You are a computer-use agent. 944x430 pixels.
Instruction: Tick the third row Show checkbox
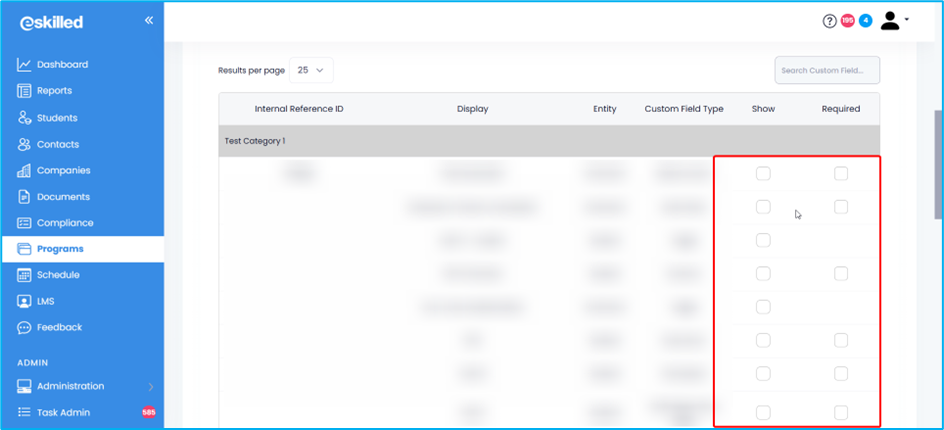point(763,240)
